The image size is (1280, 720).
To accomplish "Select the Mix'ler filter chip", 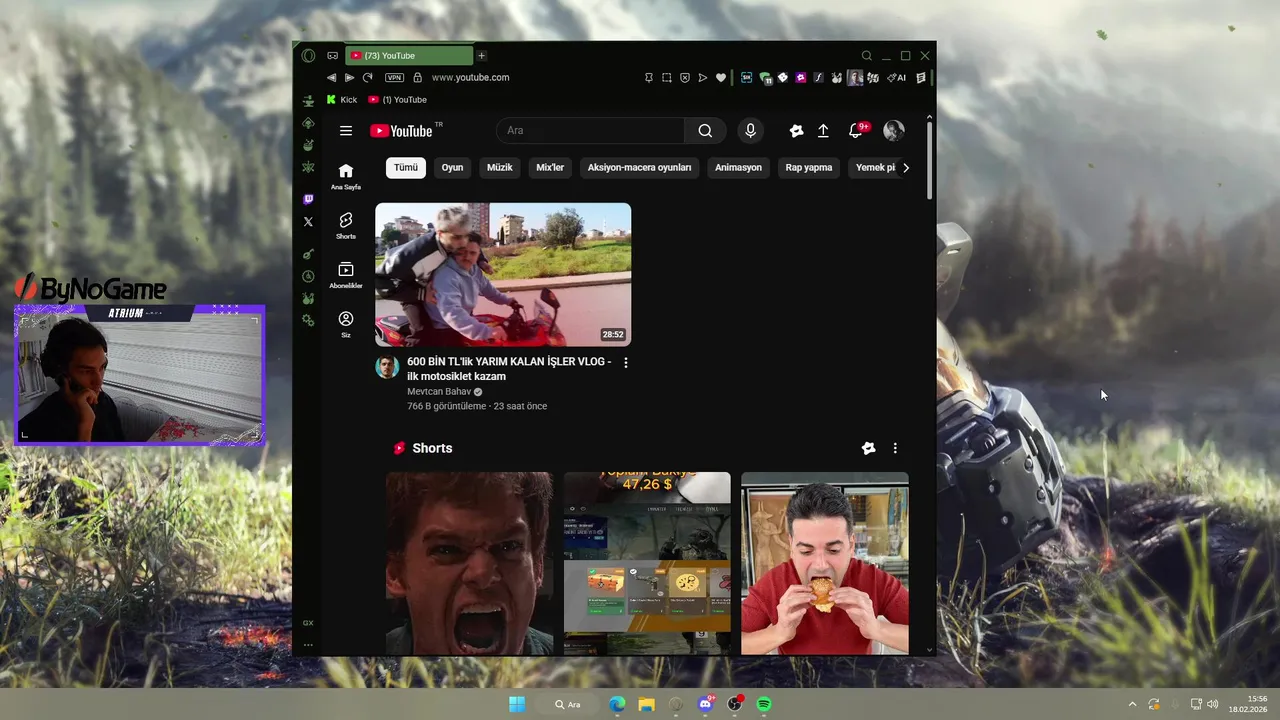I will coord(550,168).
